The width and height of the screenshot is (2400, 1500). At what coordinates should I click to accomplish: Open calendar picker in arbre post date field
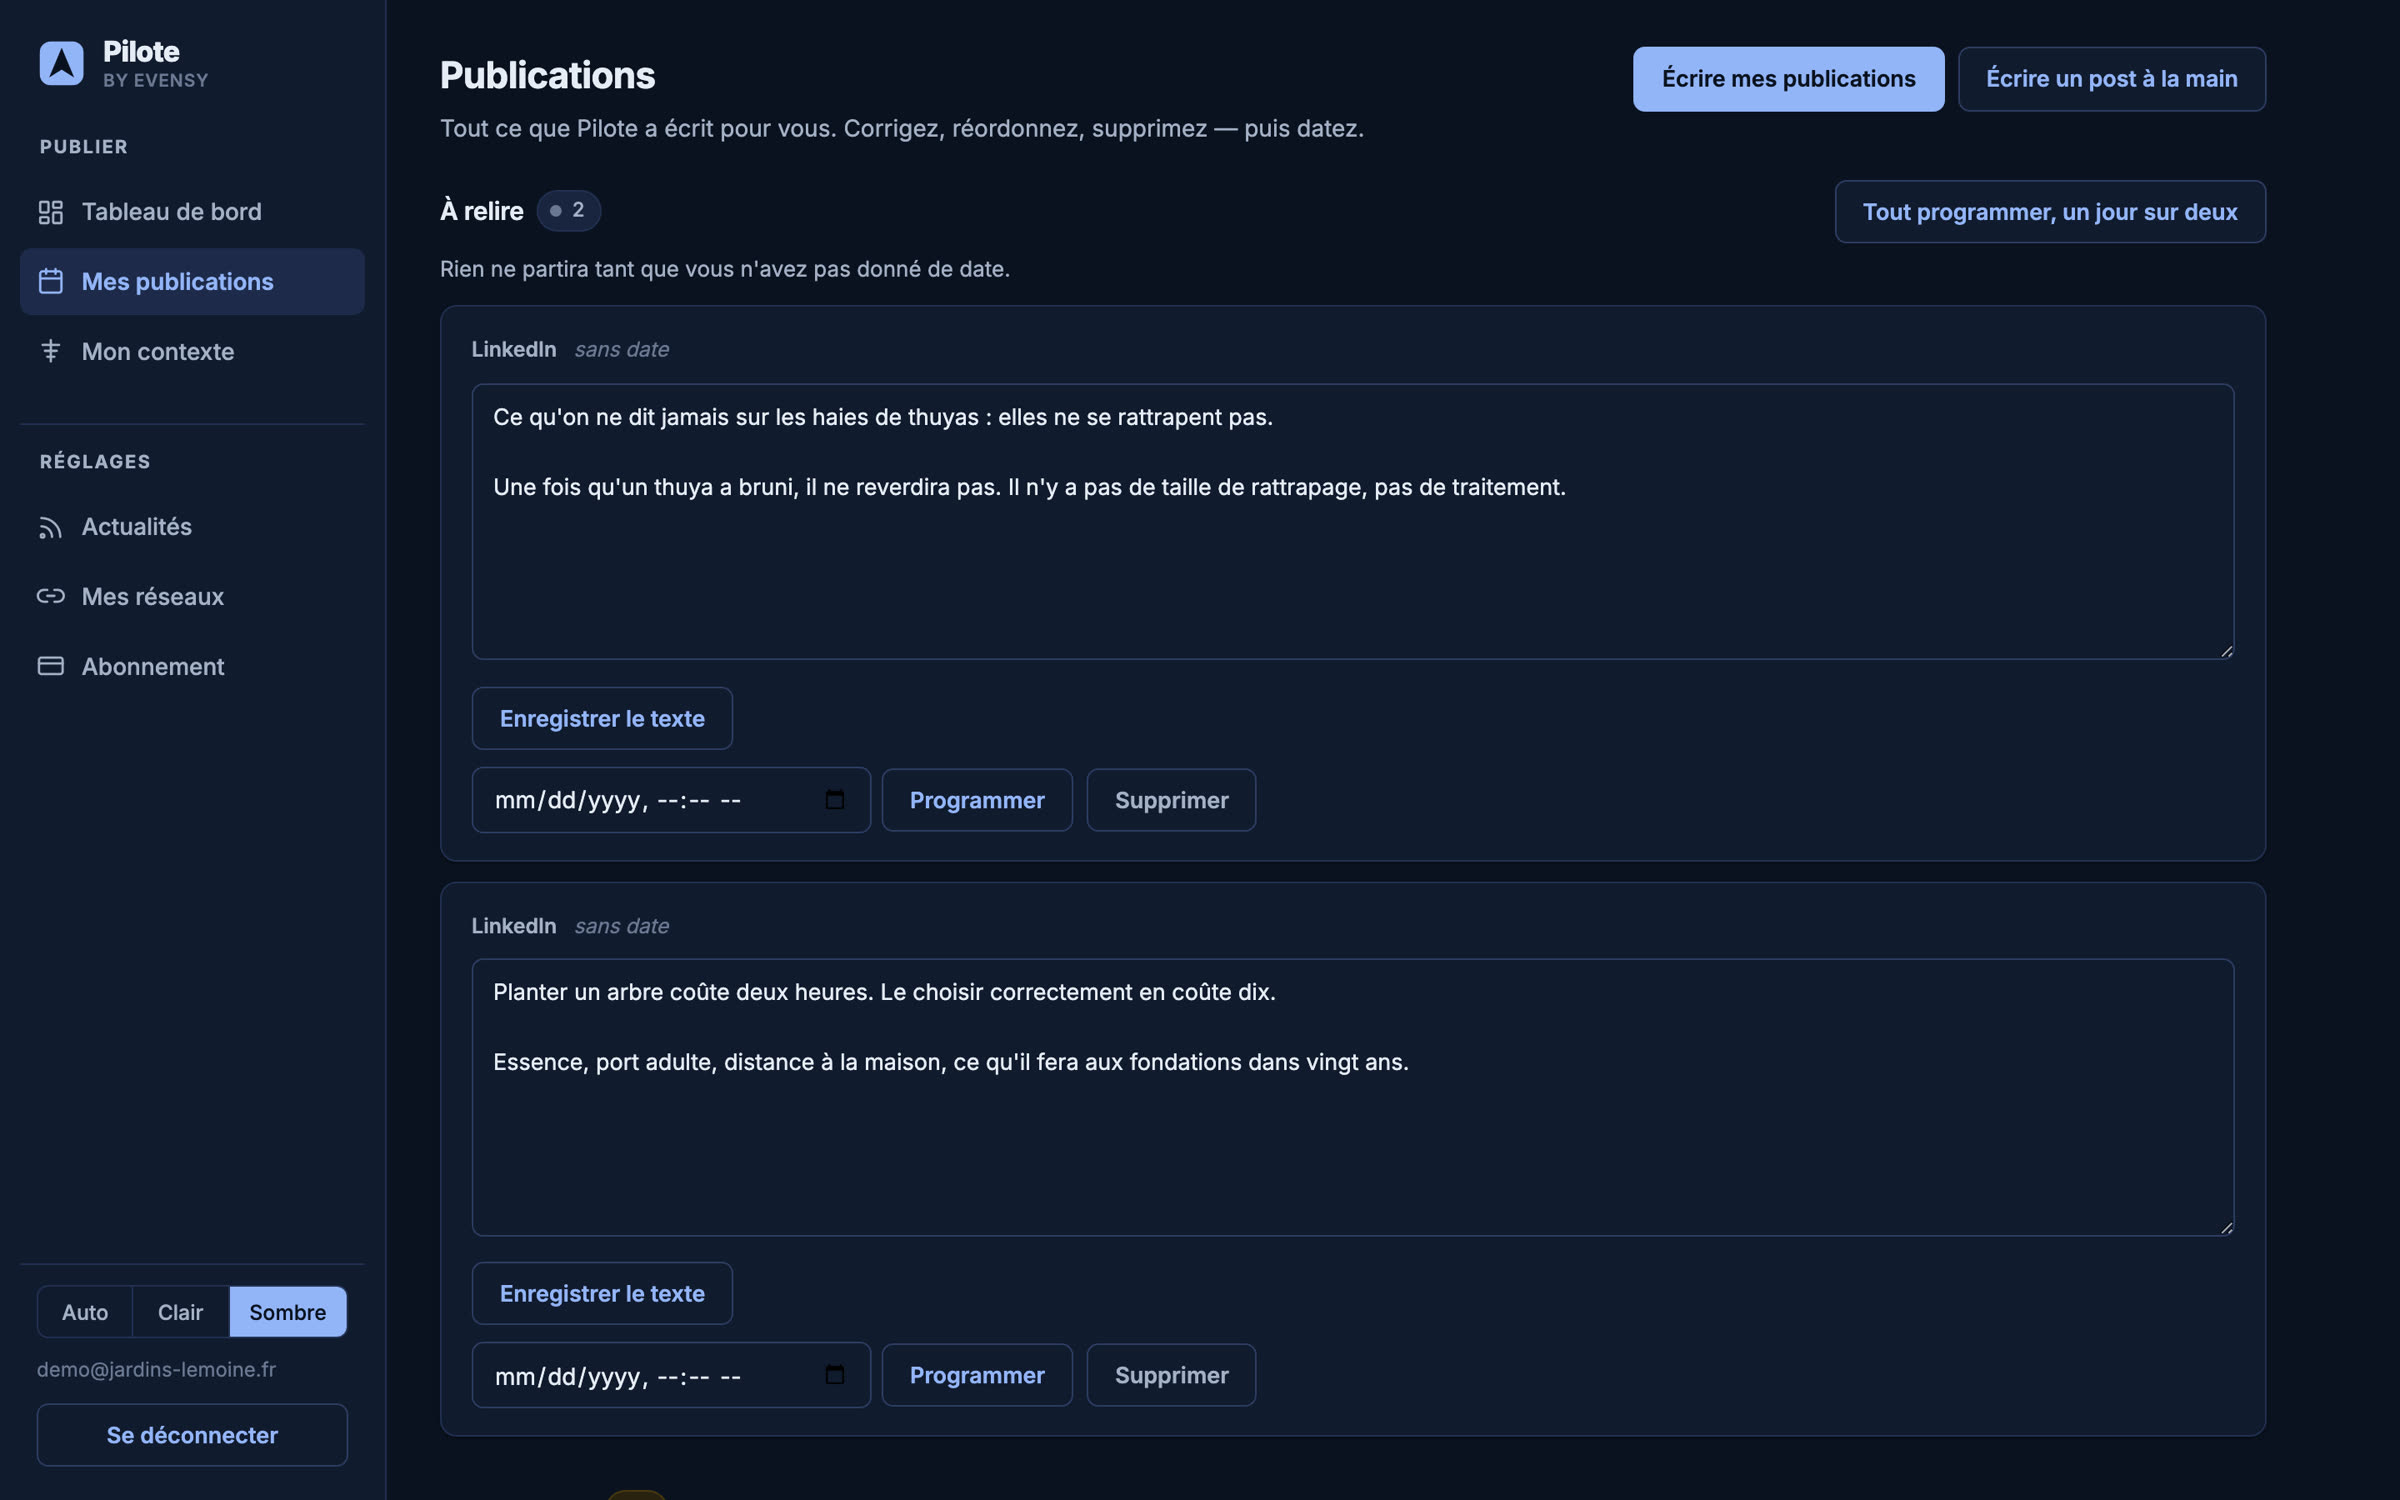click(834, 1375)
